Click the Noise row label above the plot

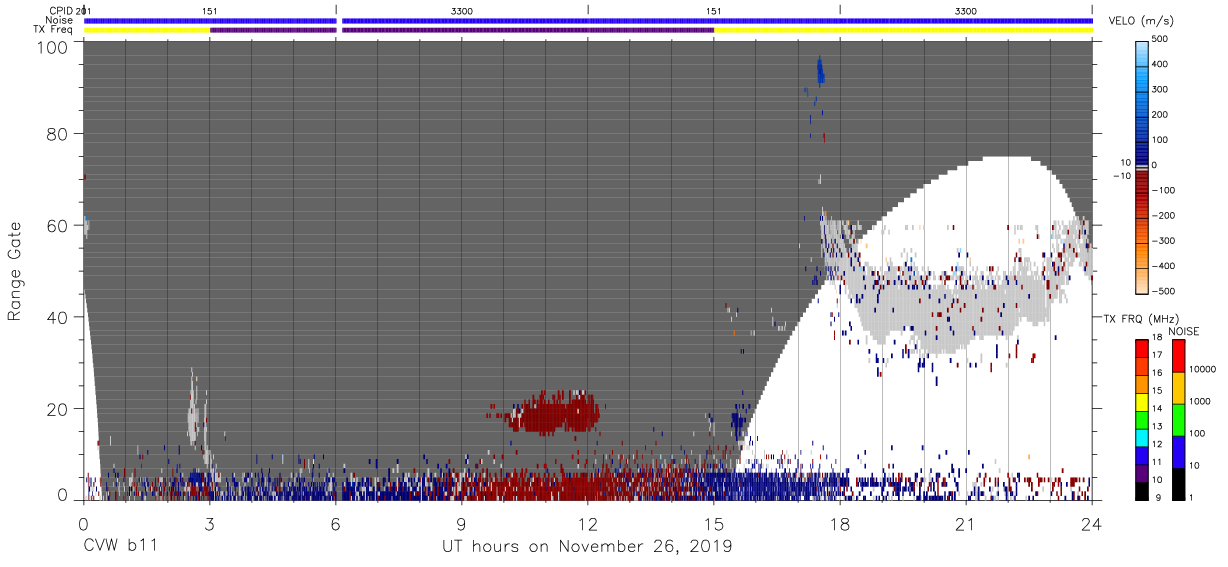60,19
